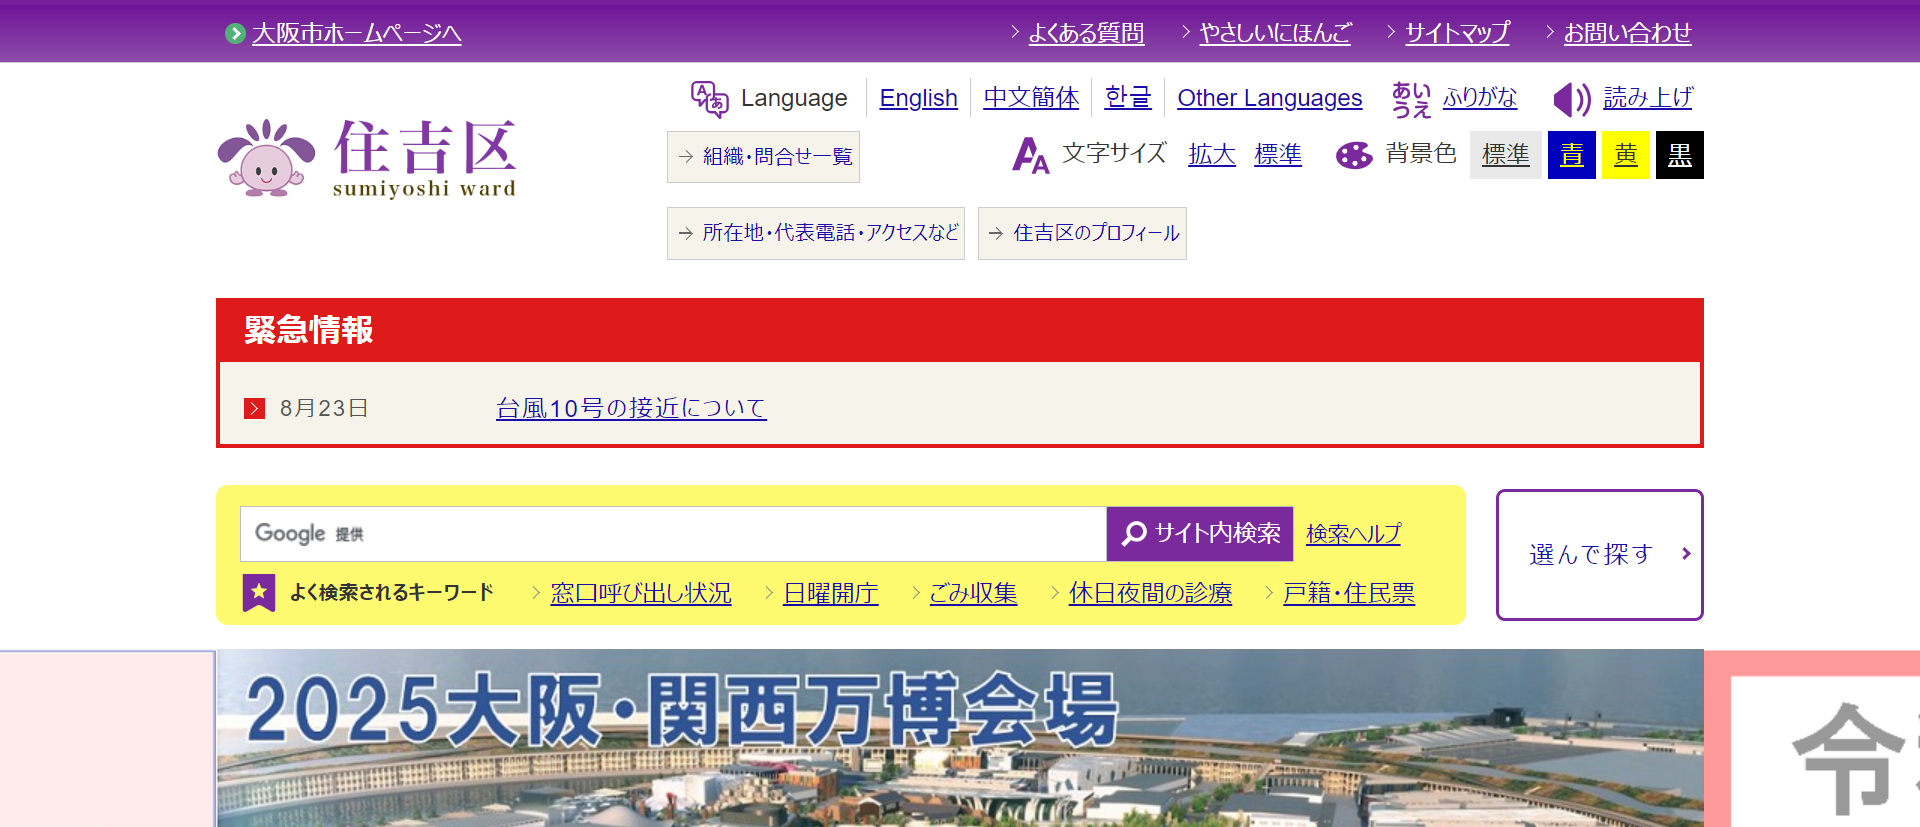The image size is (1920, 827).
Task: Go to やさしいにほんご page
Action: pos(1275,33)
